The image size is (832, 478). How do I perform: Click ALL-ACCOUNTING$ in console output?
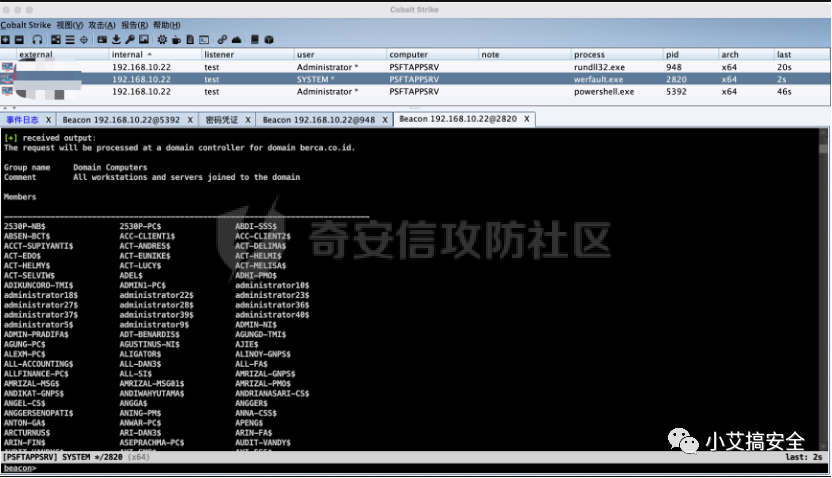coord(39,364)
